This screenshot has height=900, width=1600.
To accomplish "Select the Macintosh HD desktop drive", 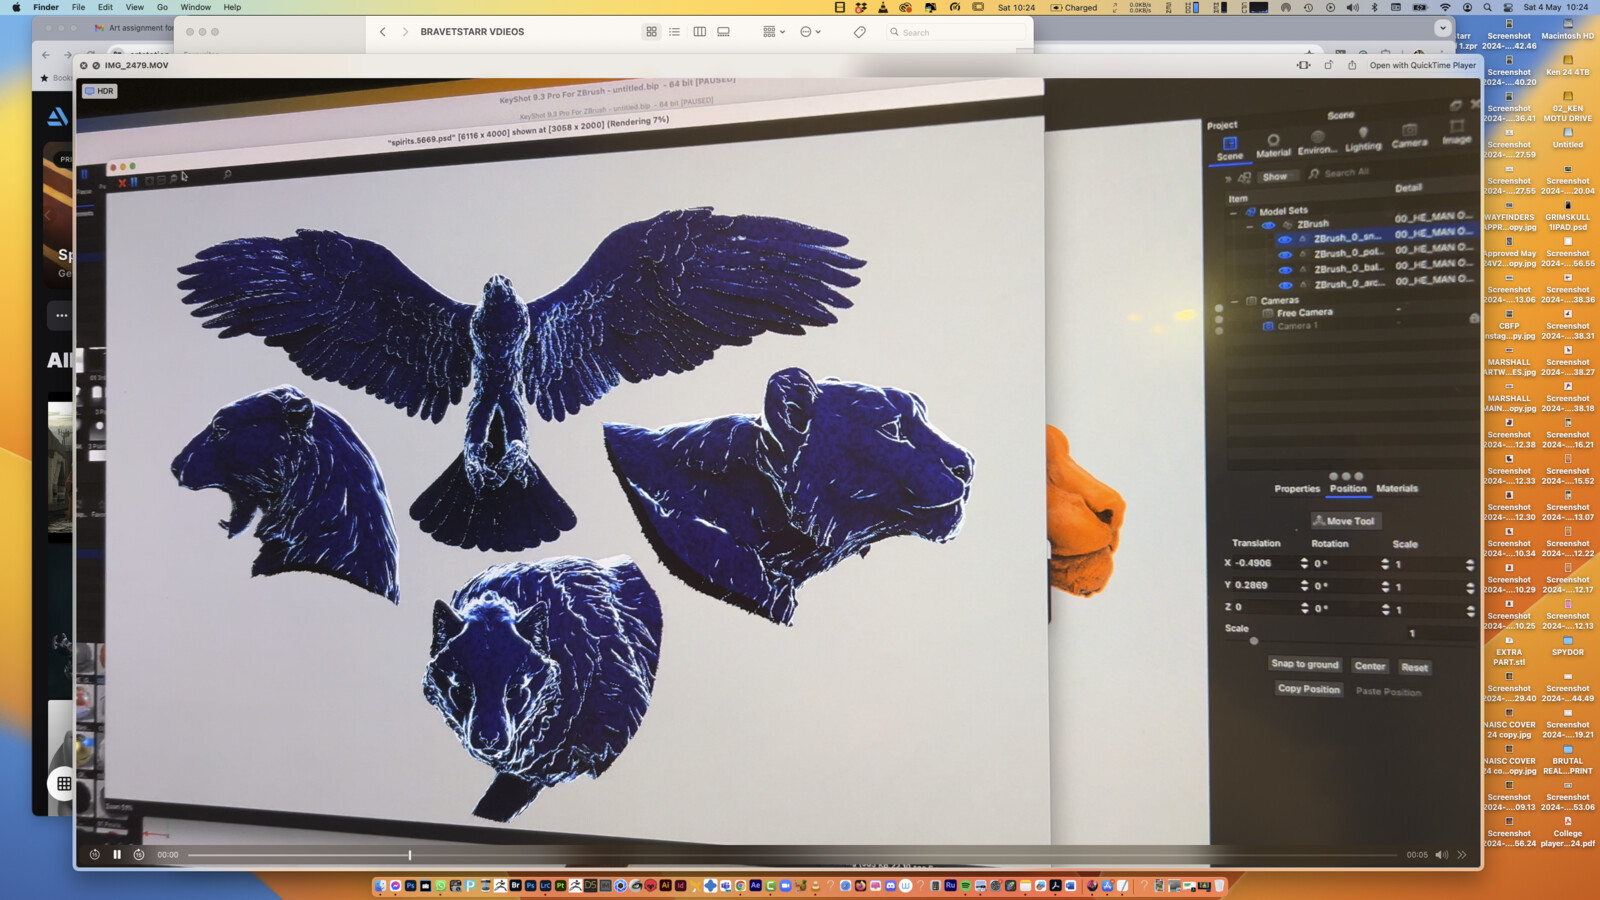I will 1568,30.
